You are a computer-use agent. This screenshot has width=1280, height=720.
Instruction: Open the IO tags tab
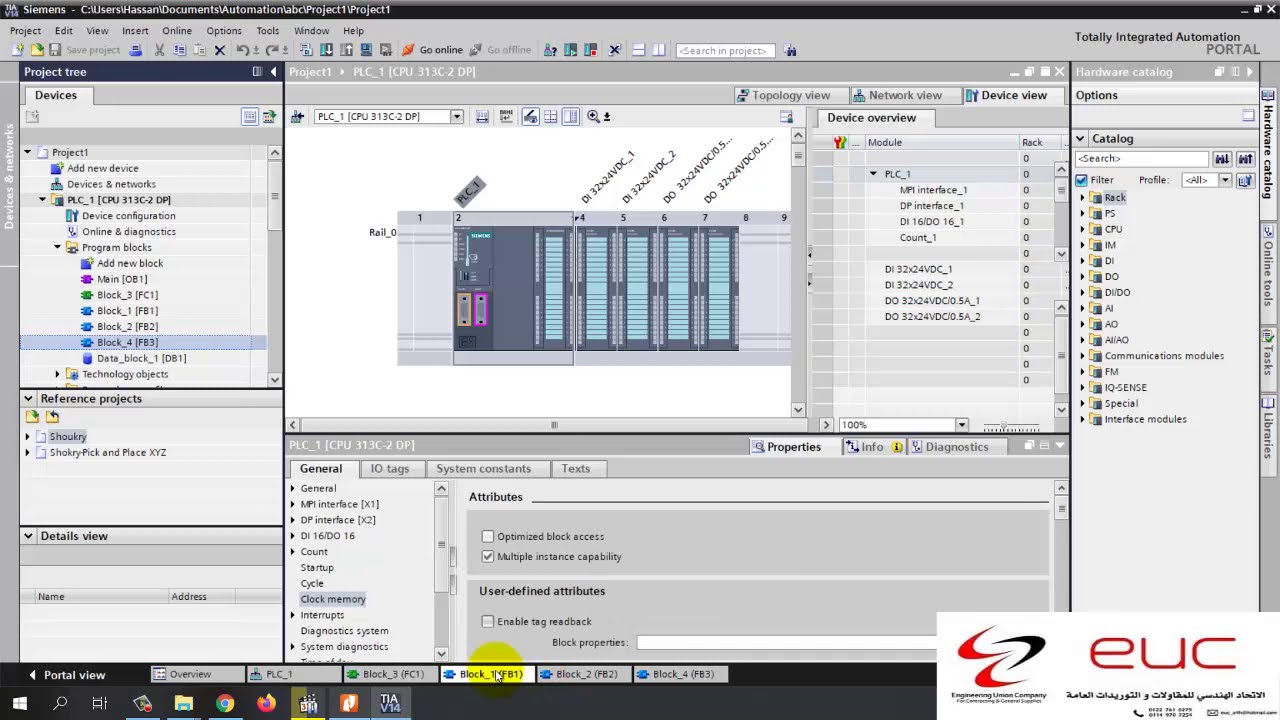(x=390, y=469)
